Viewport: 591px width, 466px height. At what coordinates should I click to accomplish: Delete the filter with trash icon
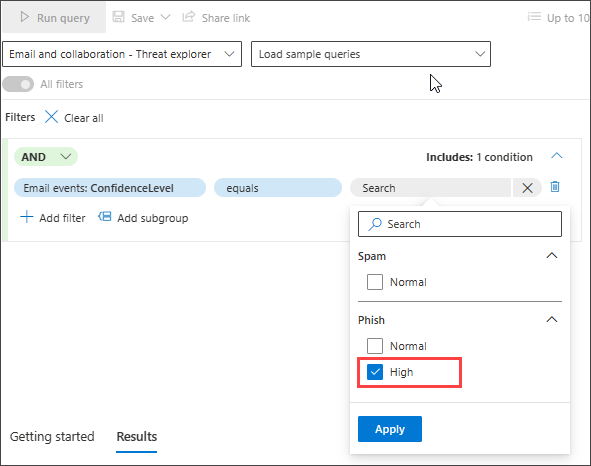click(x=555, y=187)
